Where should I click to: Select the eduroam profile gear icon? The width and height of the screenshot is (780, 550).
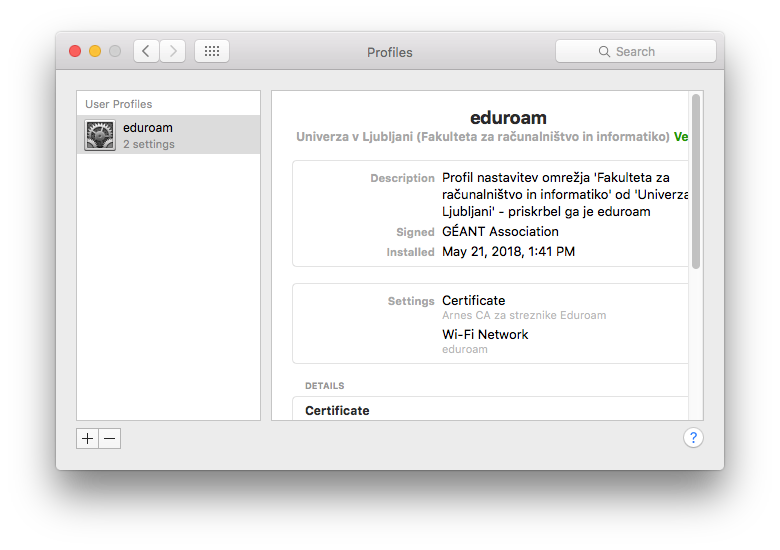pyautogui.click(x=100, y=135)
